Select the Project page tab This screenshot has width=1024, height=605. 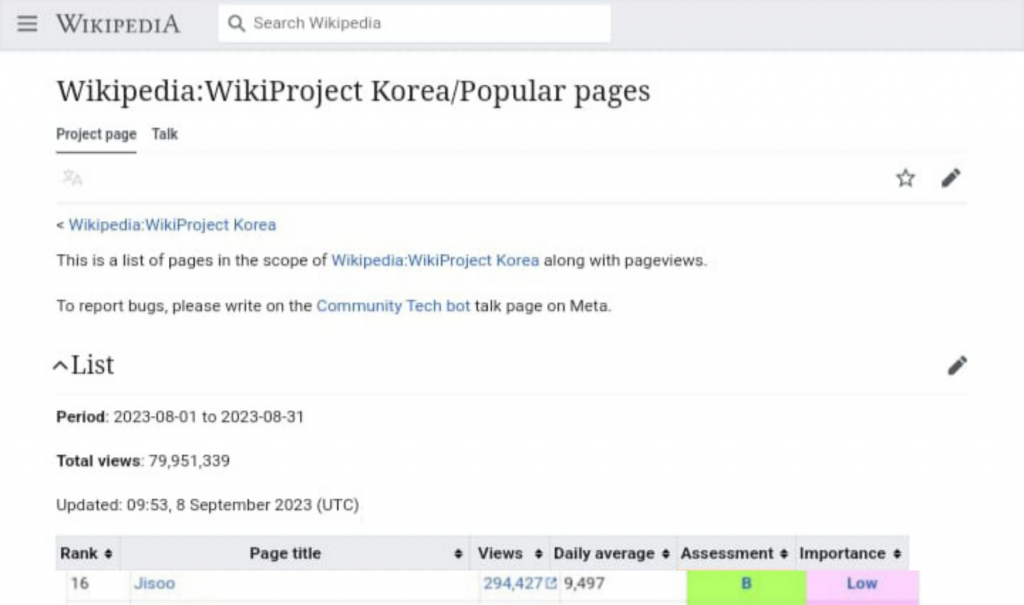(96, 134)
